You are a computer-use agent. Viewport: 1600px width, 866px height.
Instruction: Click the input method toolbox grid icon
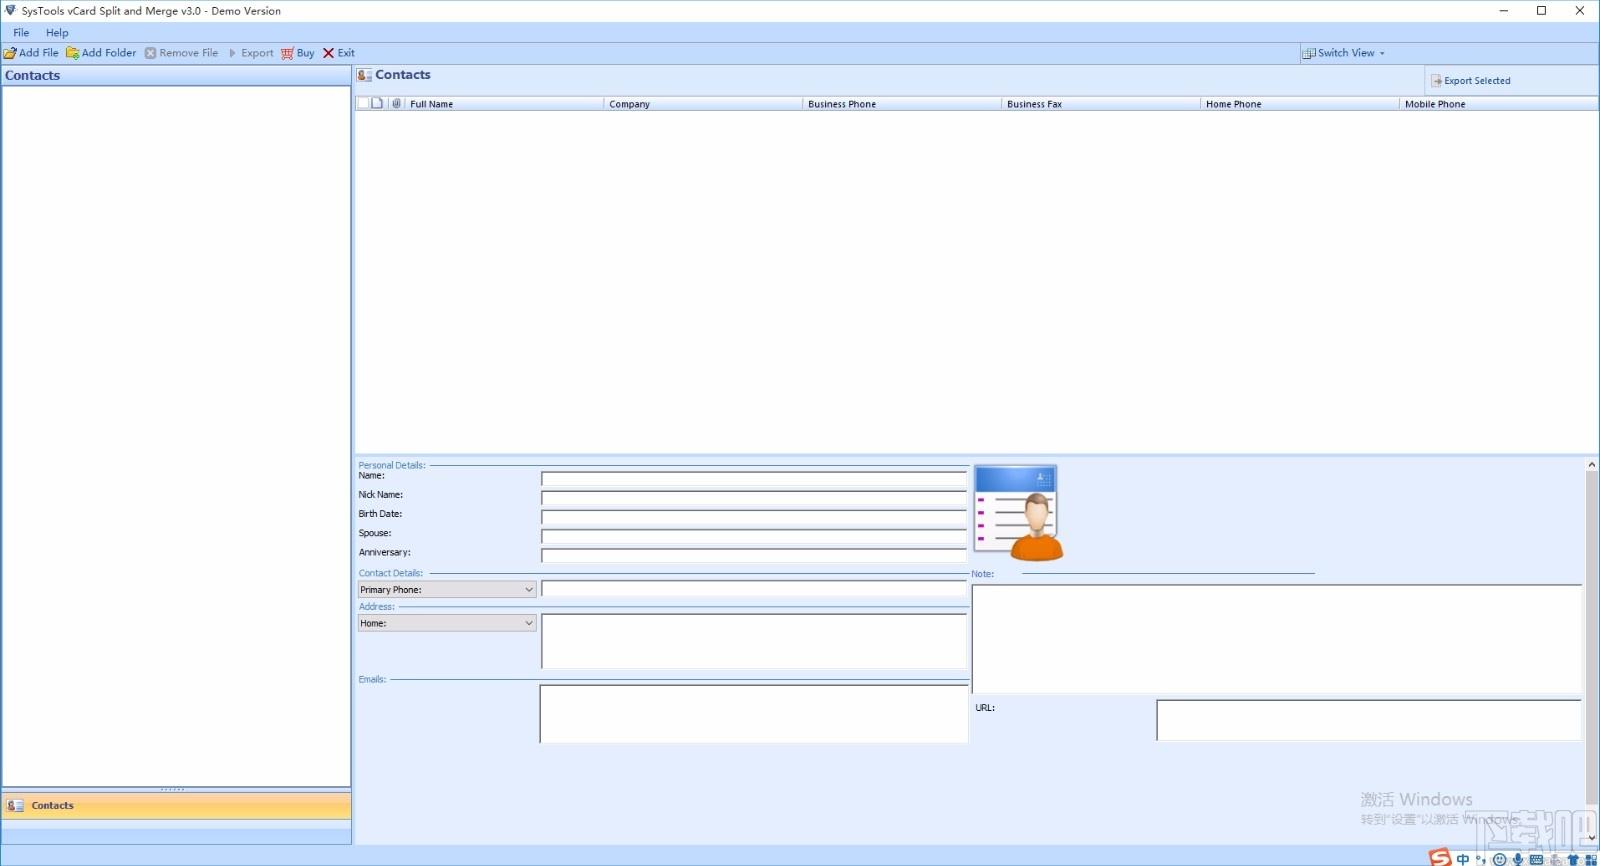1591,859
